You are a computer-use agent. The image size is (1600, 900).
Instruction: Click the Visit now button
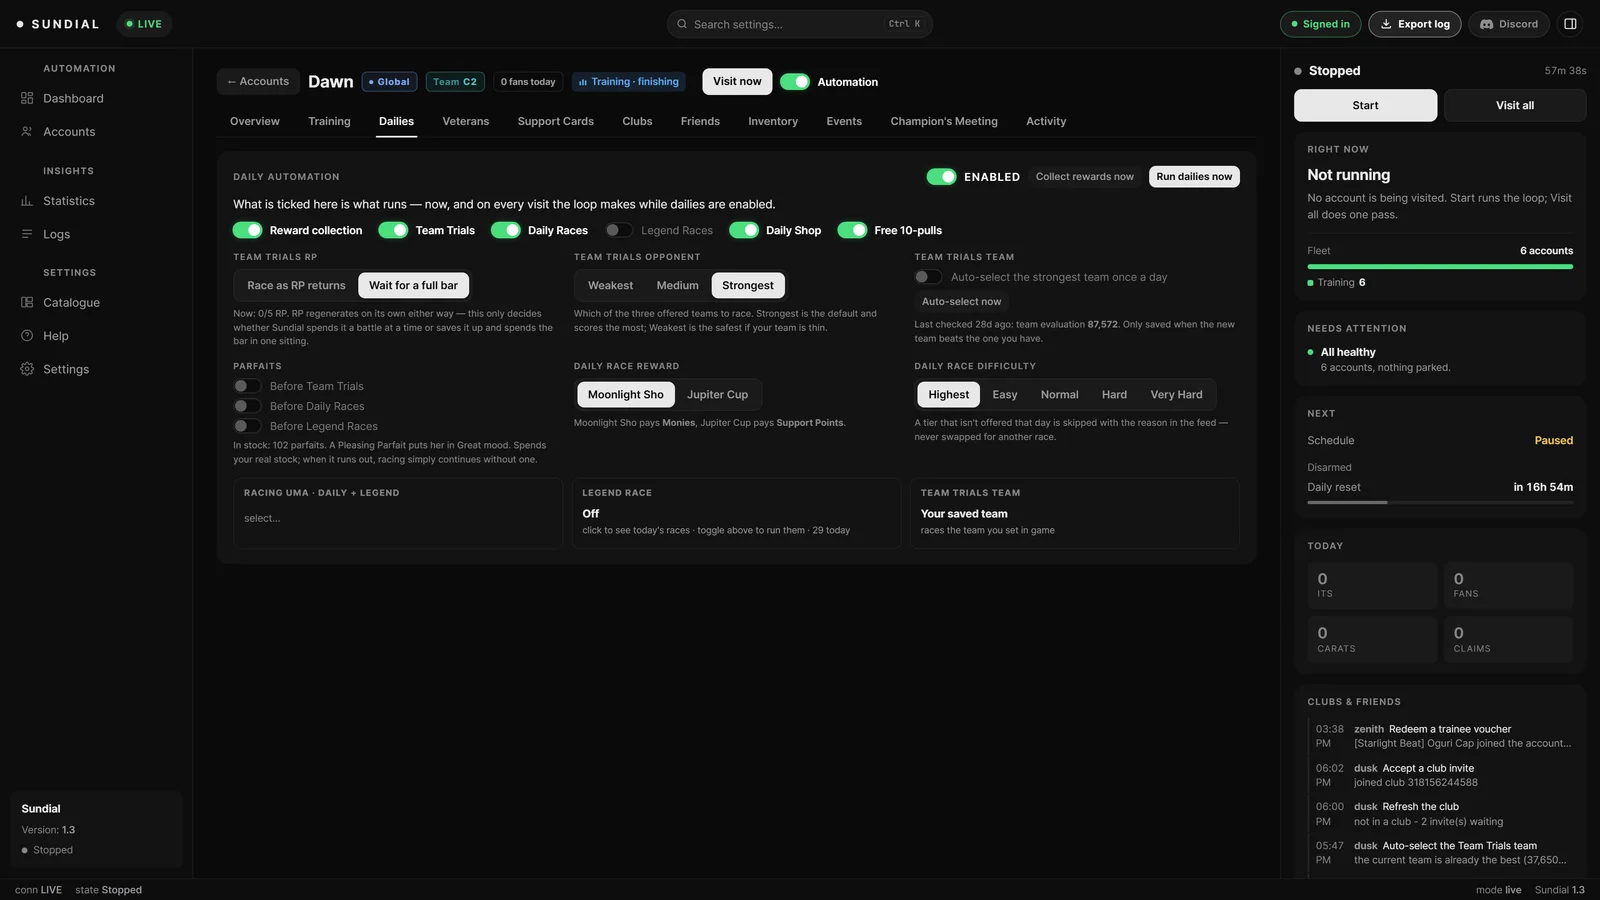click(737, 82)
